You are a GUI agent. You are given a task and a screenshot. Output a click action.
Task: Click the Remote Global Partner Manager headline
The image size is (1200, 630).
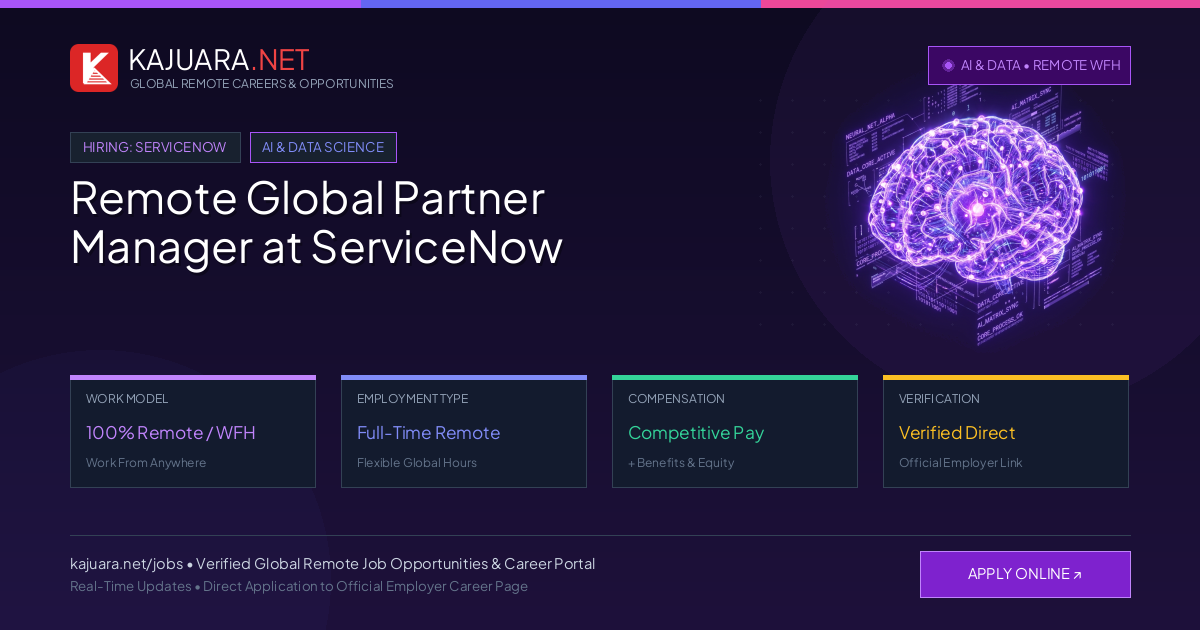click(316, 222)
